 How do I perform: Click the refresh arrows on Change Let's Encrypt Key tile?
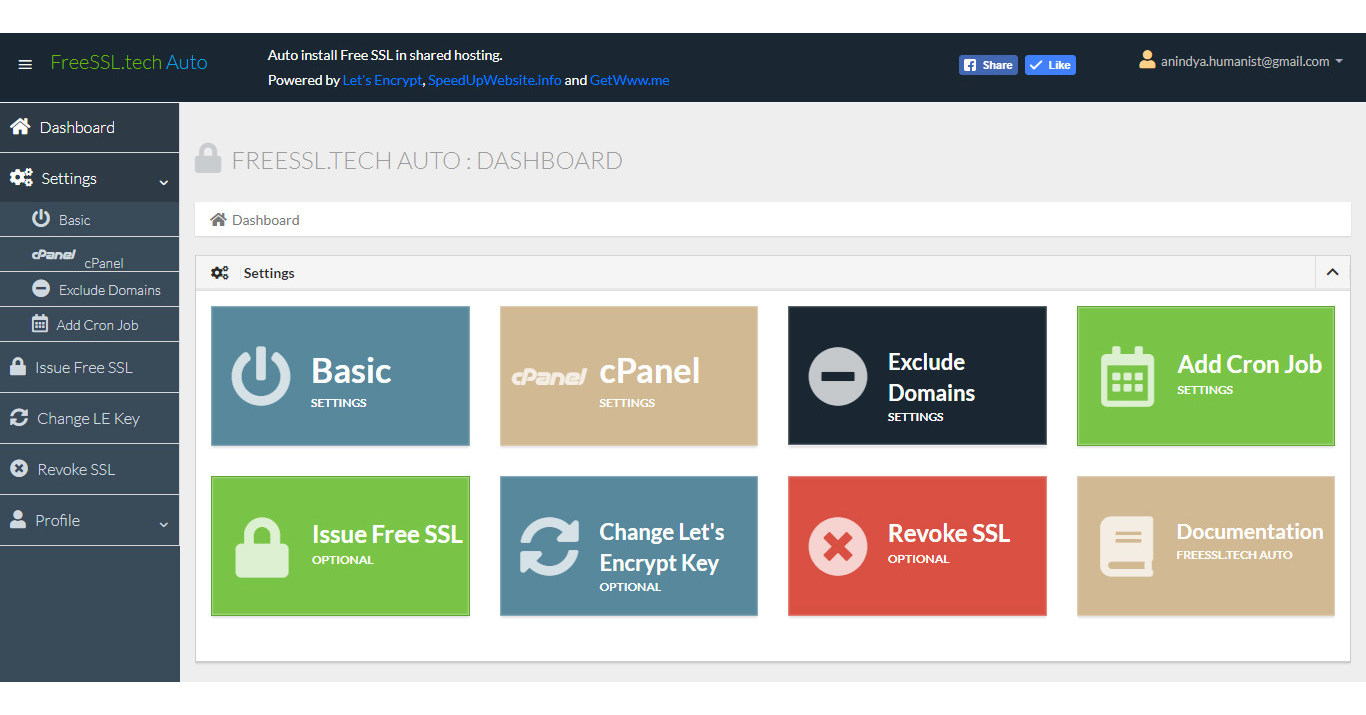click(549, 545)
